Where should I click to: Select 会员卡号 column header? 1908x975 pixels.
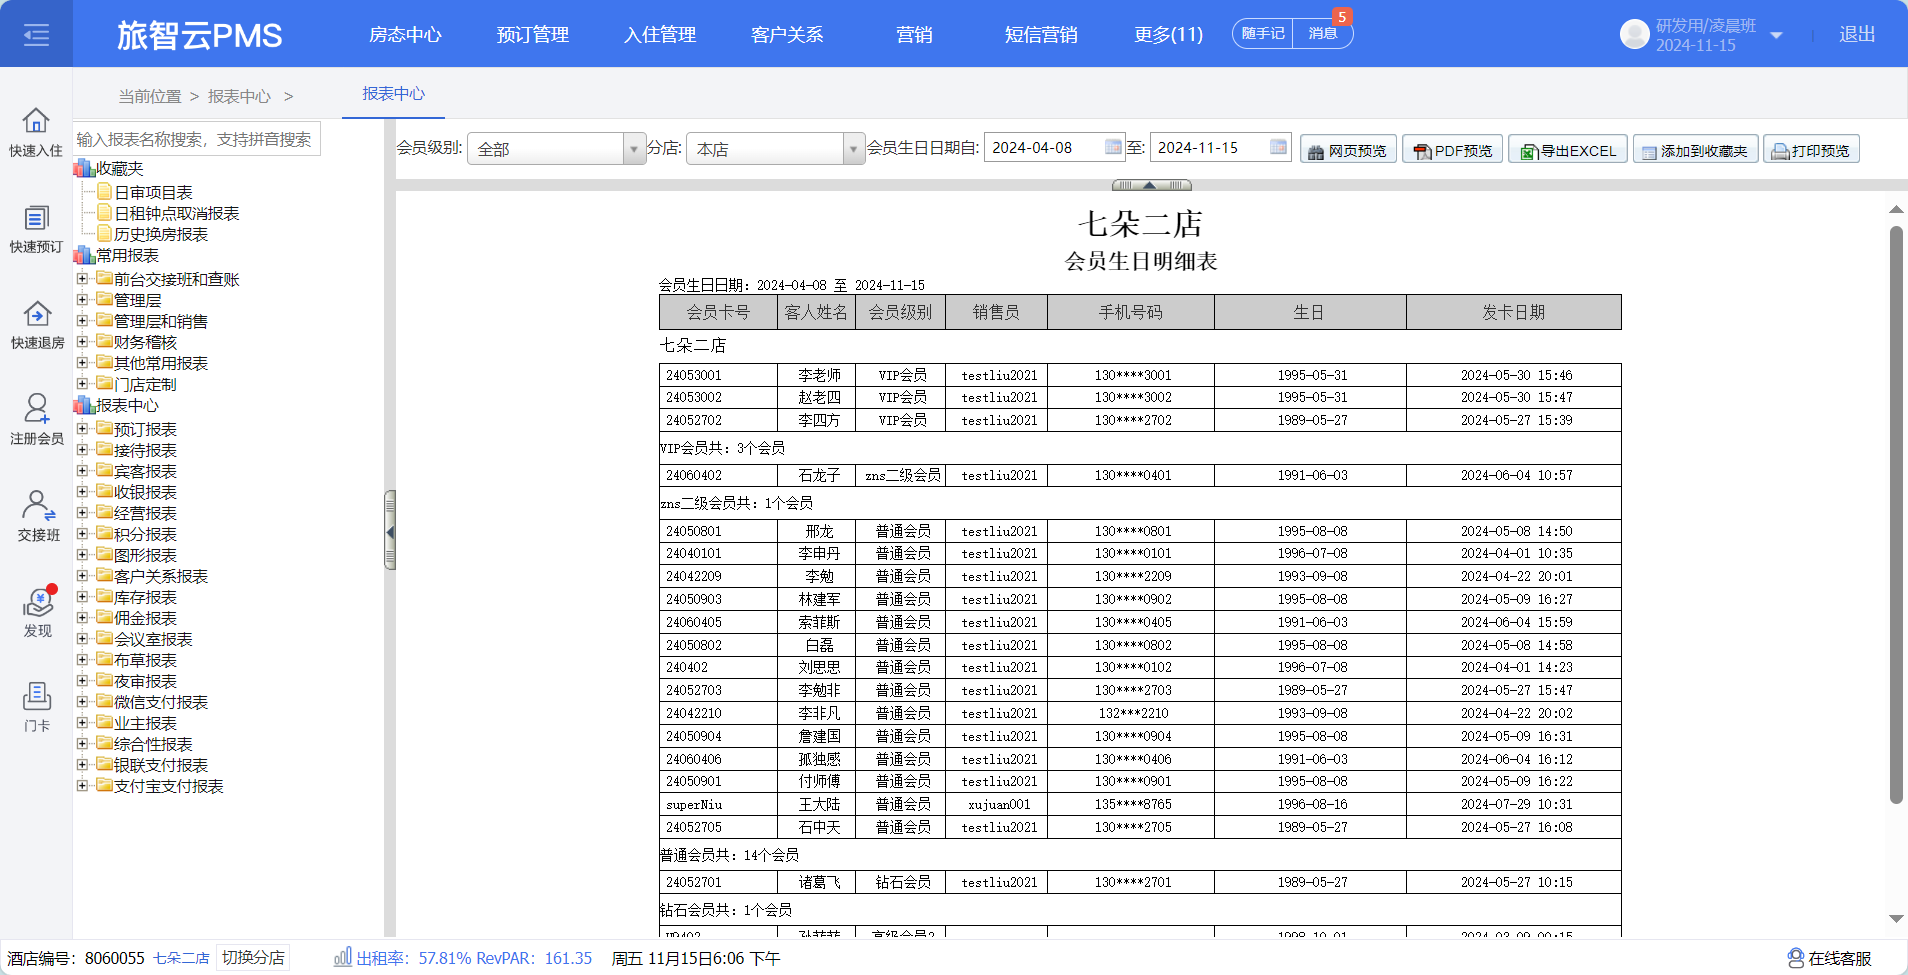[718, 312]
